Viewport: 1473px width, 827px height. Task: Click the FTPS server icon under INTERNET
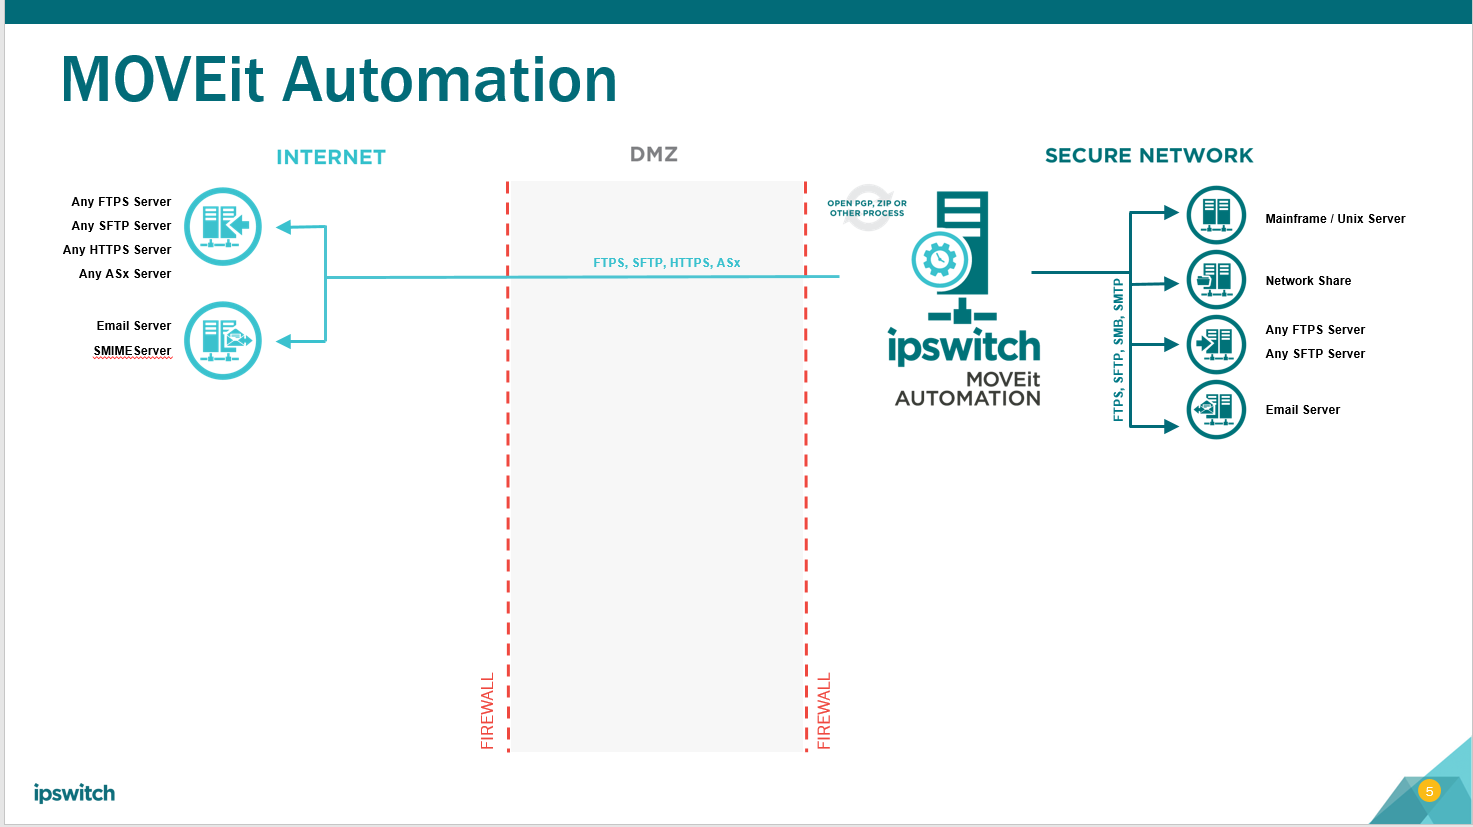(x=222, y=226)
